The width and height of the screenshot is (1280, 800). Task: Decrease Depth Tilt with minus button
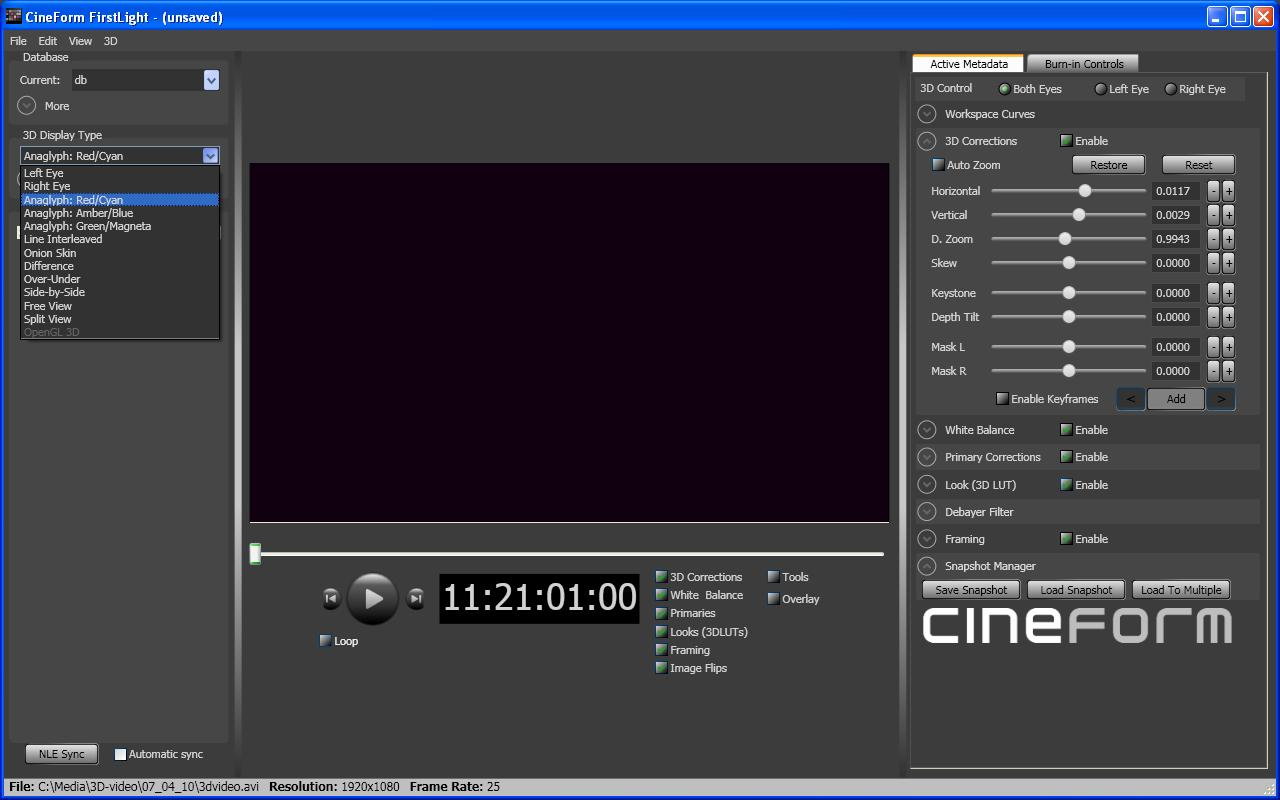(1213, 317)
